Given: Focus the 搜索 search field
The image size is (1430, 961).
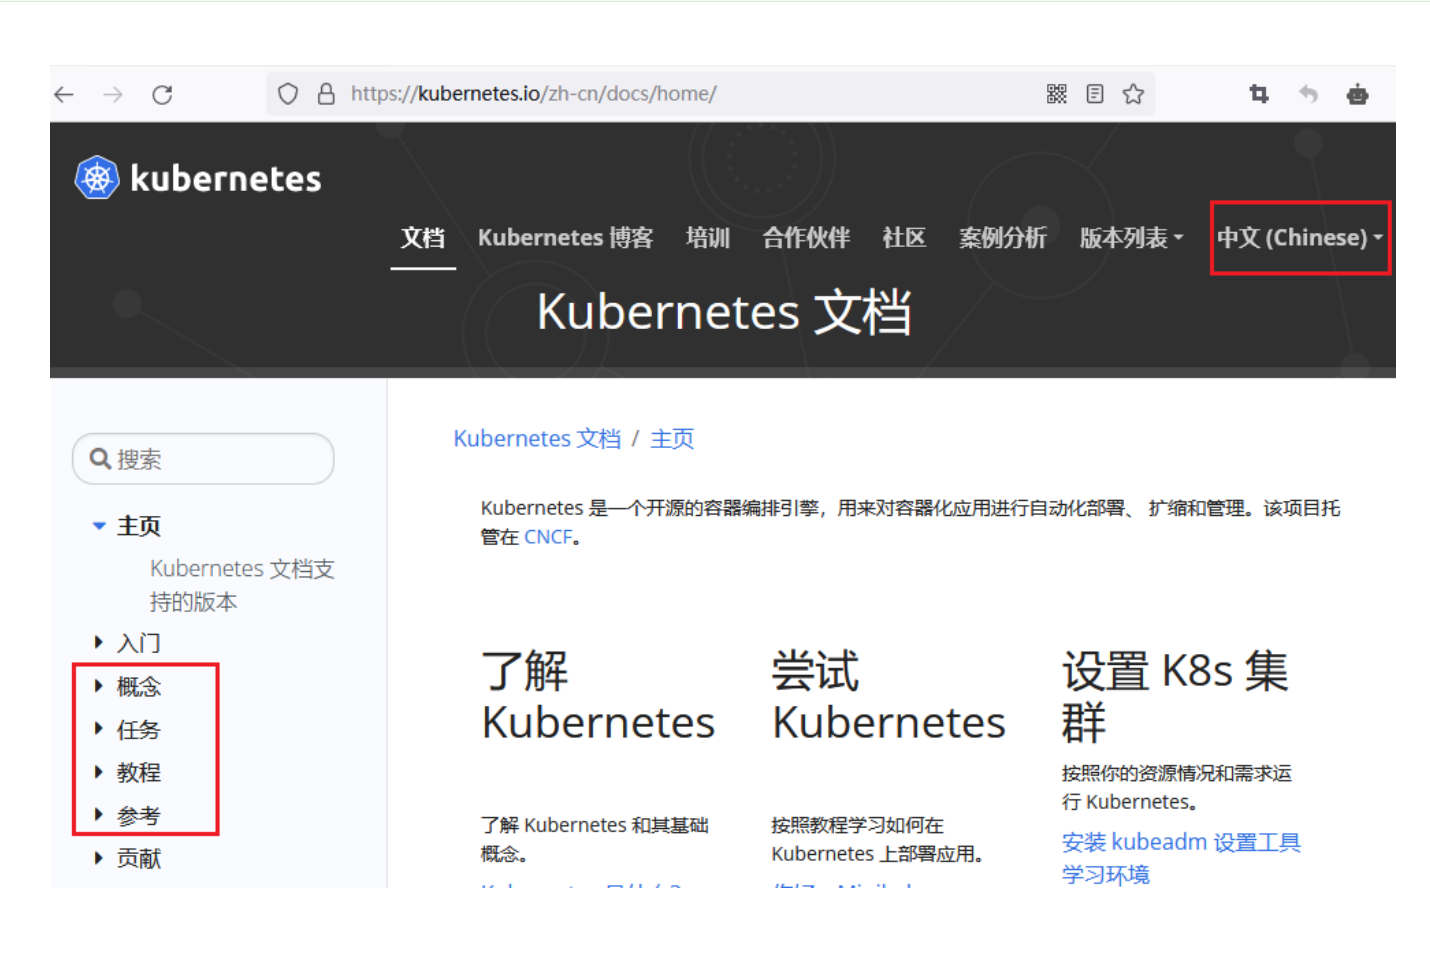Looking at the screenshot, I should coord(203,459).
